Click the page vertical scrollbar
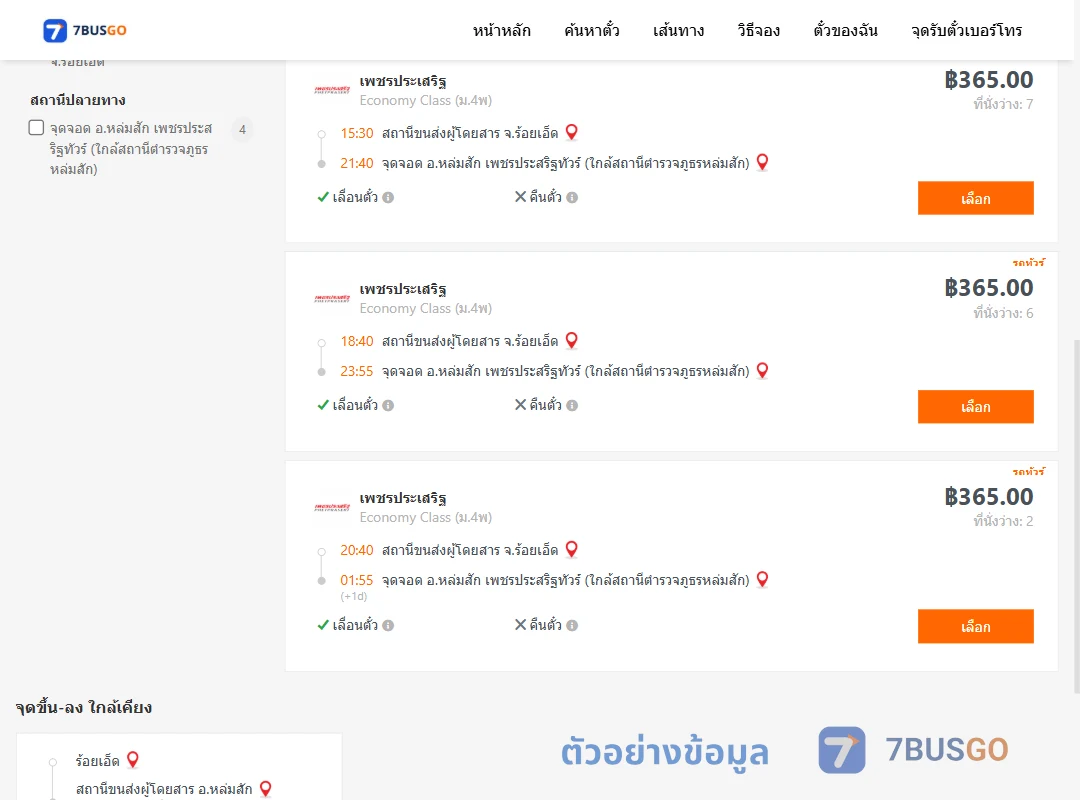This screenshot has width=1080, height=800. 1076,515
